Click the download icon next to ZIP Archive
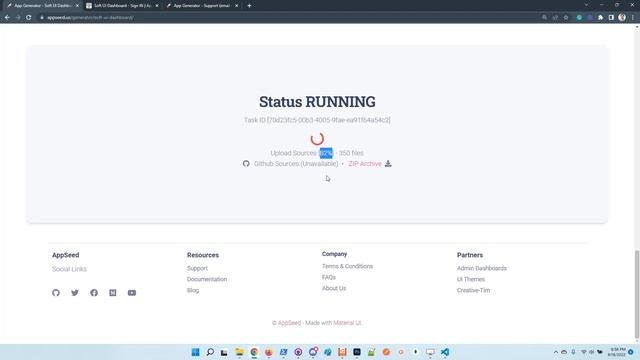 pyautogui.click(x=388, y=164)
